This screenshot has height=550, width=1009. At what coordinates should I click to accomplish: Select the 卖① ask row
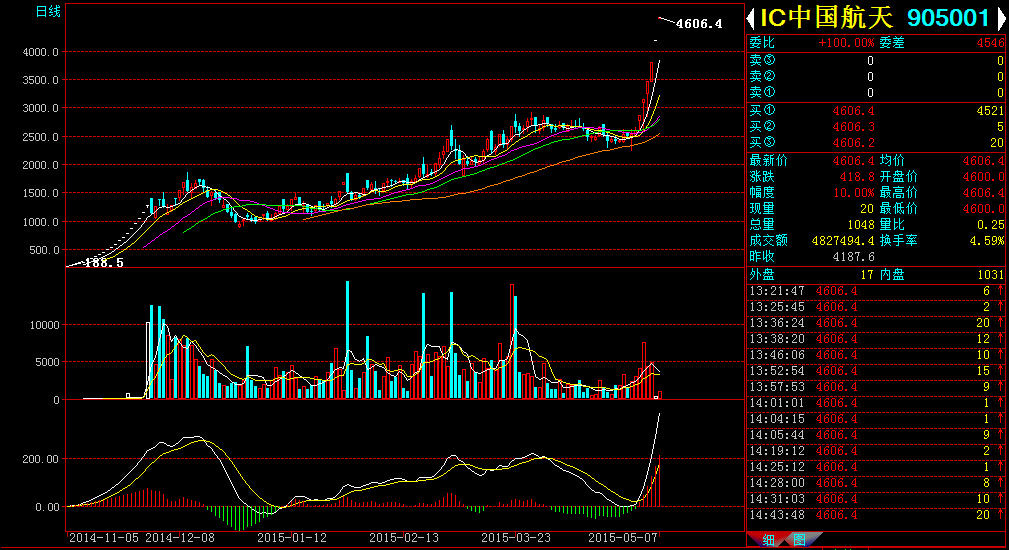(x=876, y=93)
